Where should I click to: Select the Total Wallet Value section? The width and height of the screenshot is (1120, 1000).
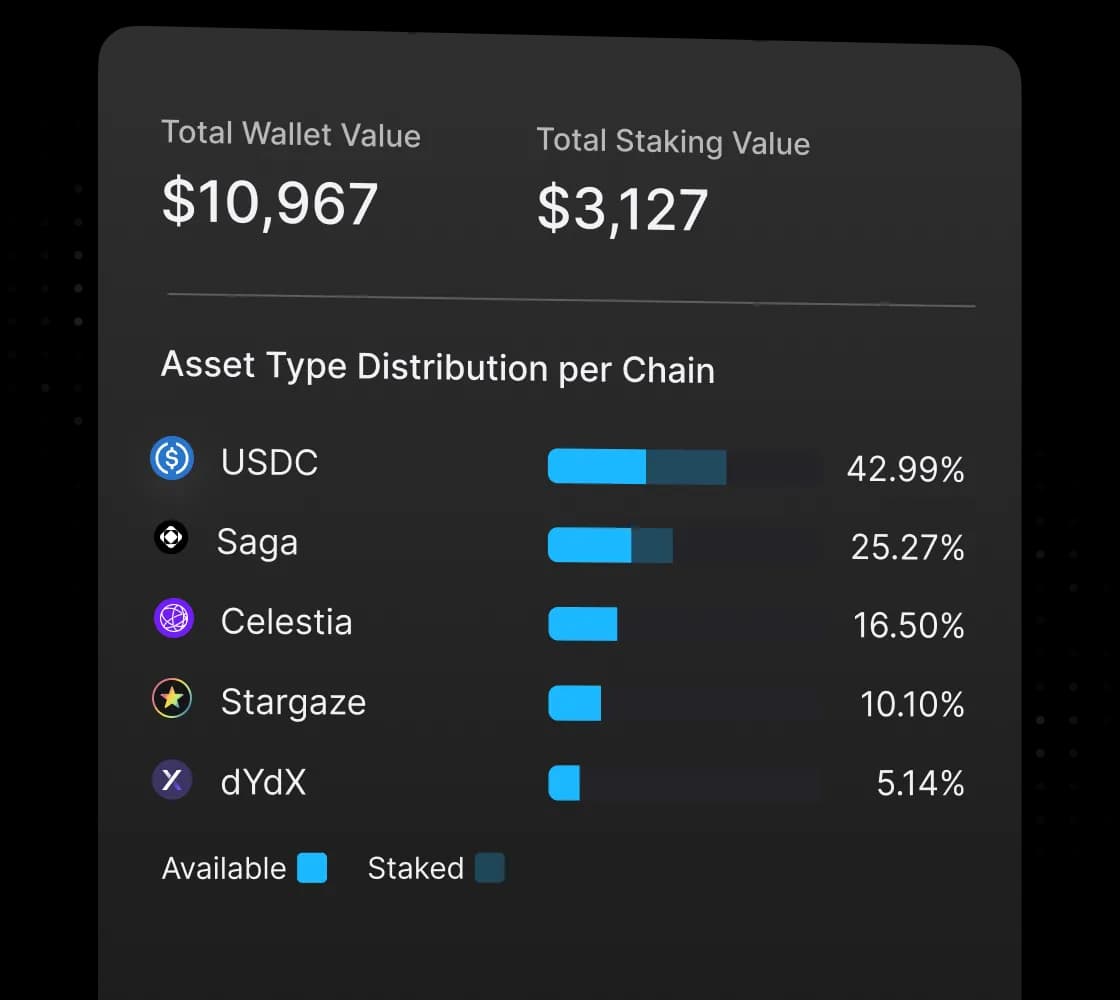coord(290,133)
